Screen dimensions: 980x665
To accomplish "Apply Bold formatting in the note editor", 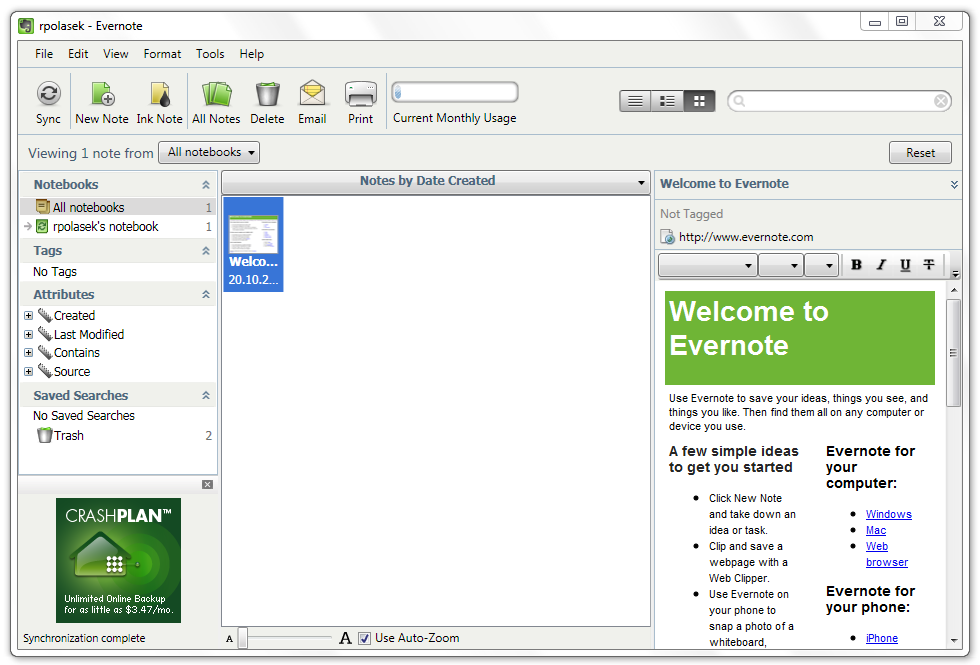I will point(856,265).
